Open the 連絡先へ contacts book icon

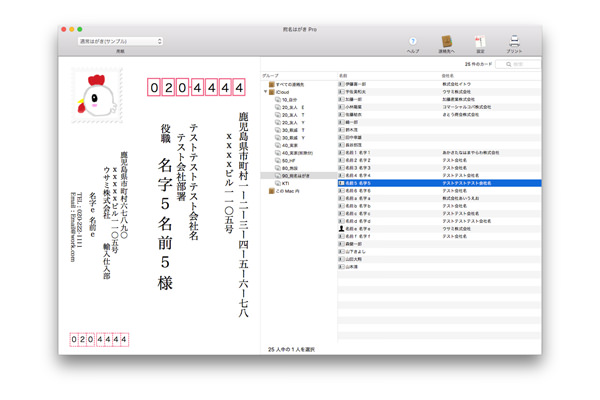click(x=446, y=42)
